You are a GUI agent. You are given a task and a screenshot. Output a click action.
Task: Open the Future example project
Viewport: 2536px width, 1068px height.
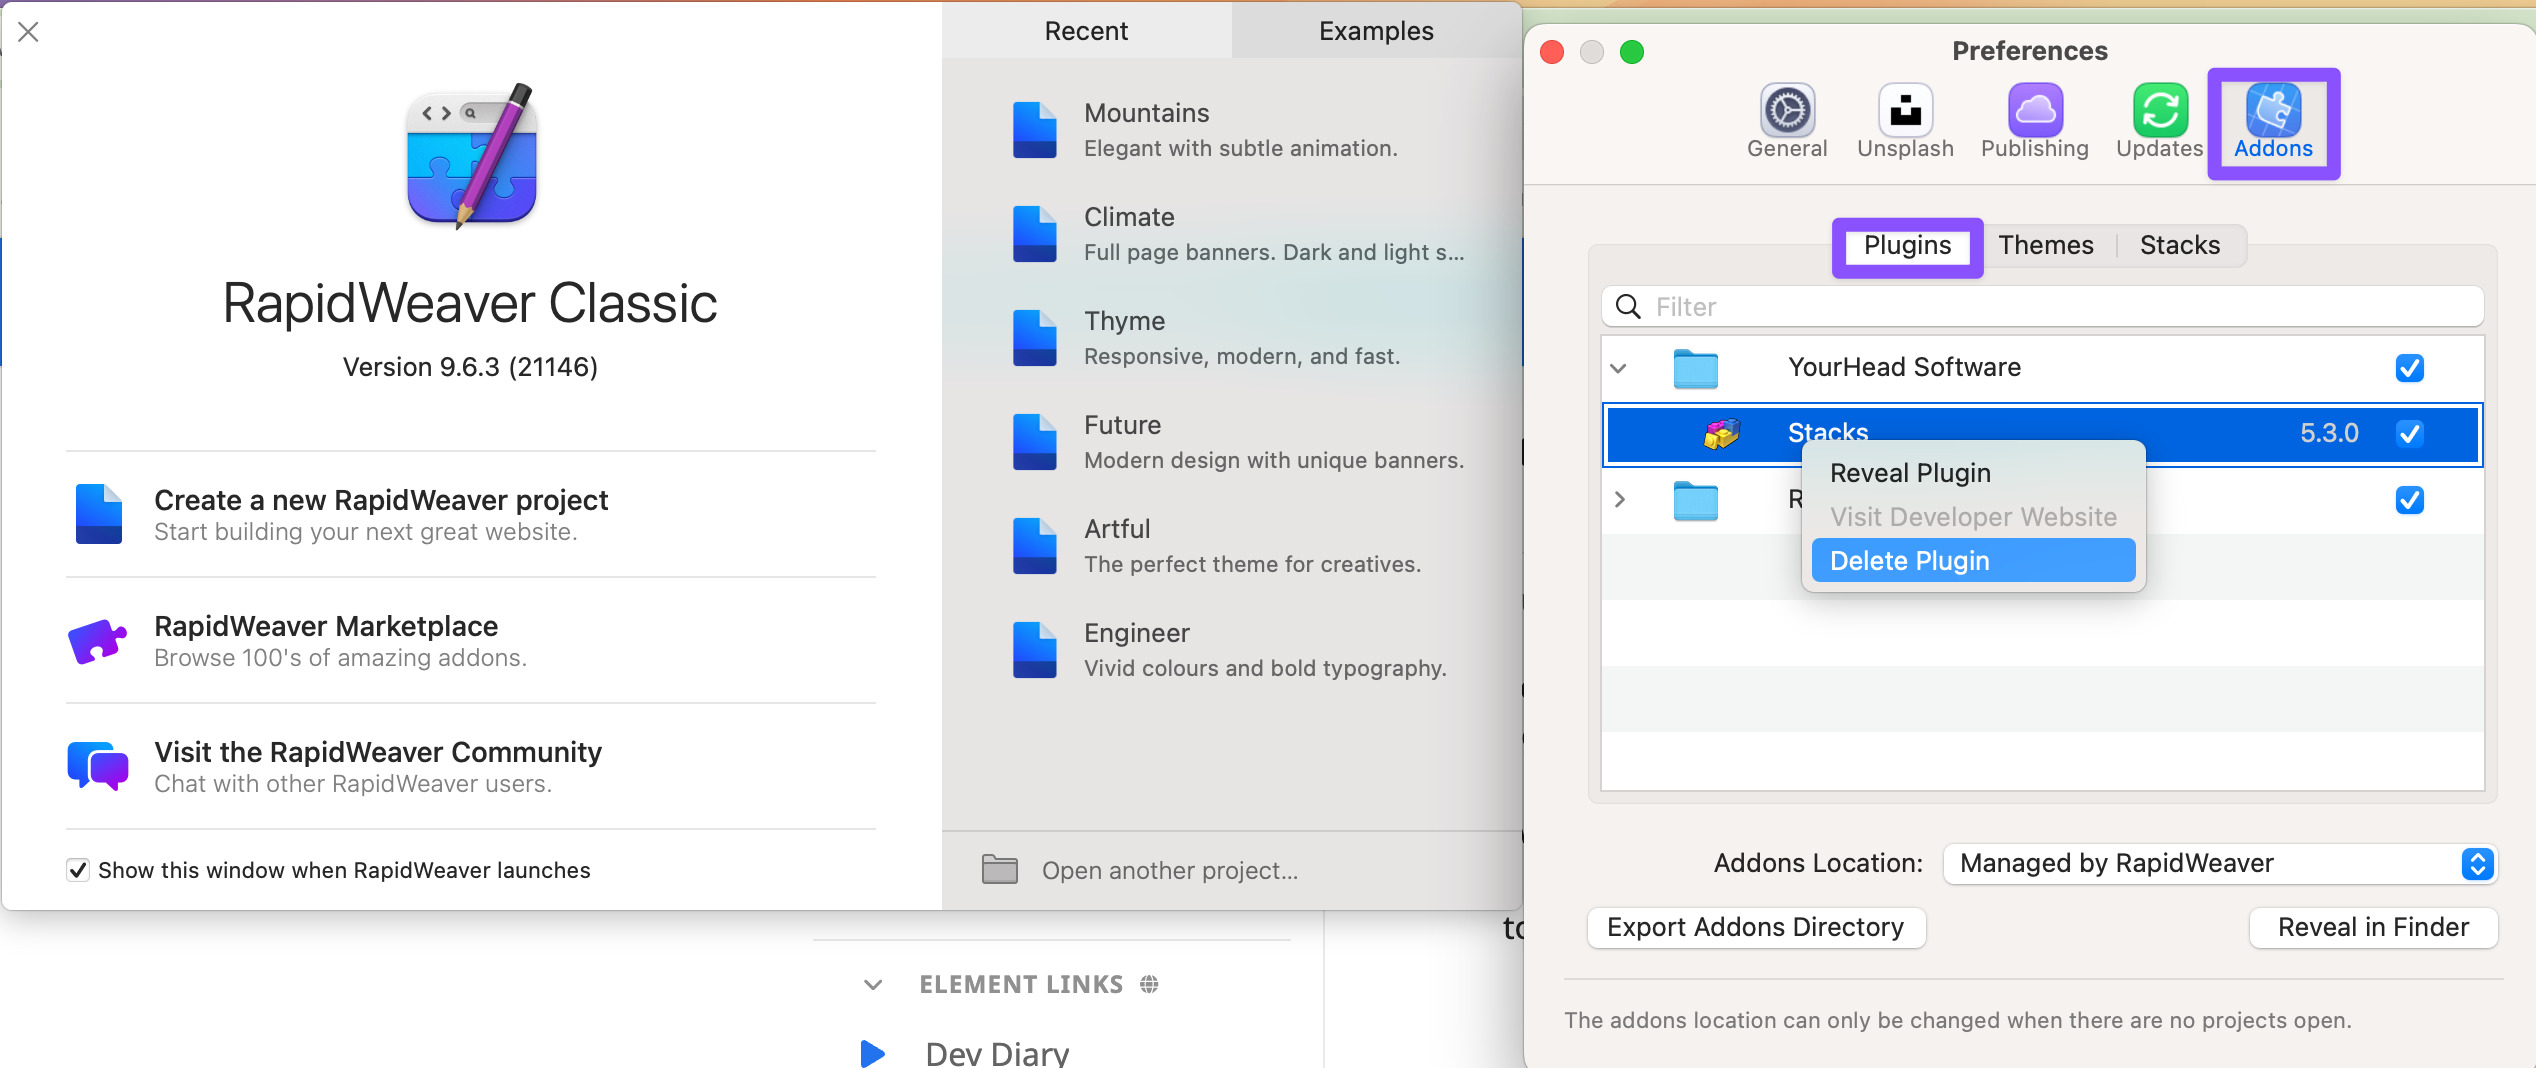tap(1232, 442)
